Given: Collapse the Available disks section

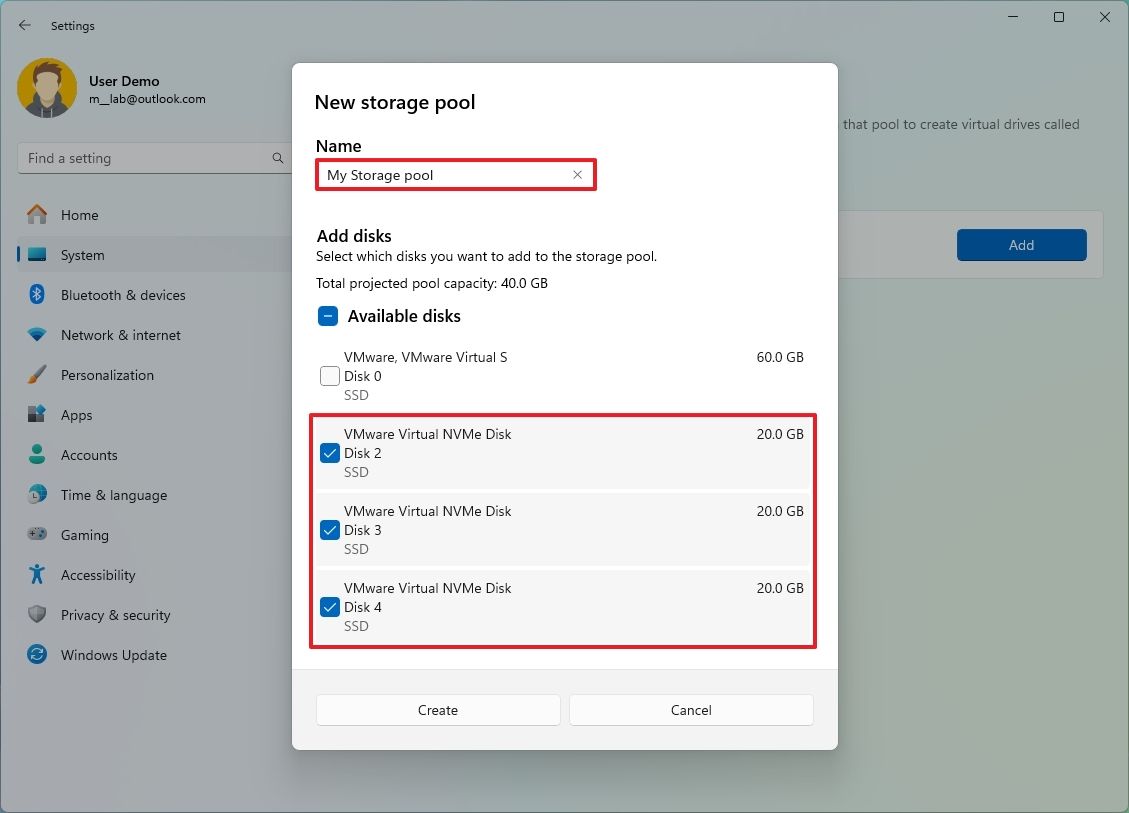Looking at the screenshot, I should coord(327,315).
